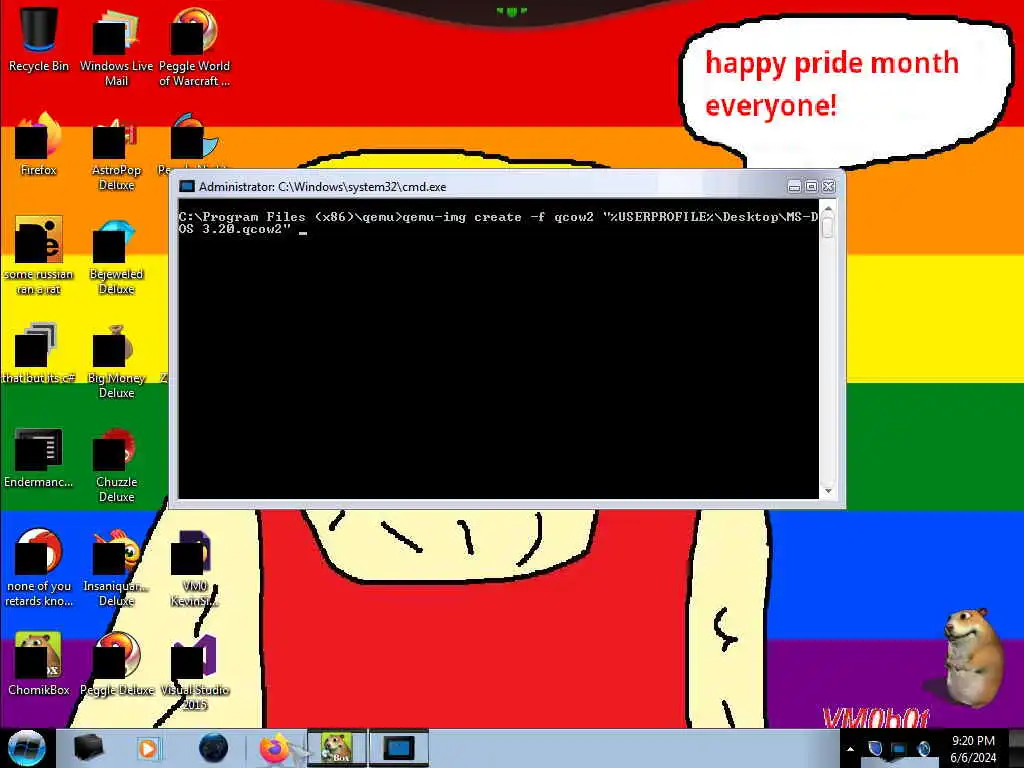
Task: Minimize the cmd.exe window
Action: coord(794,187)
